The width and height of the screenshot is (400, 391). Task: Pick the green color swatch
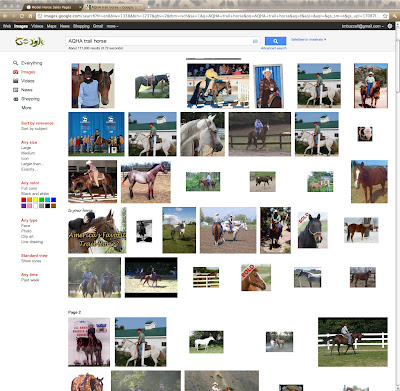(42, 200)
